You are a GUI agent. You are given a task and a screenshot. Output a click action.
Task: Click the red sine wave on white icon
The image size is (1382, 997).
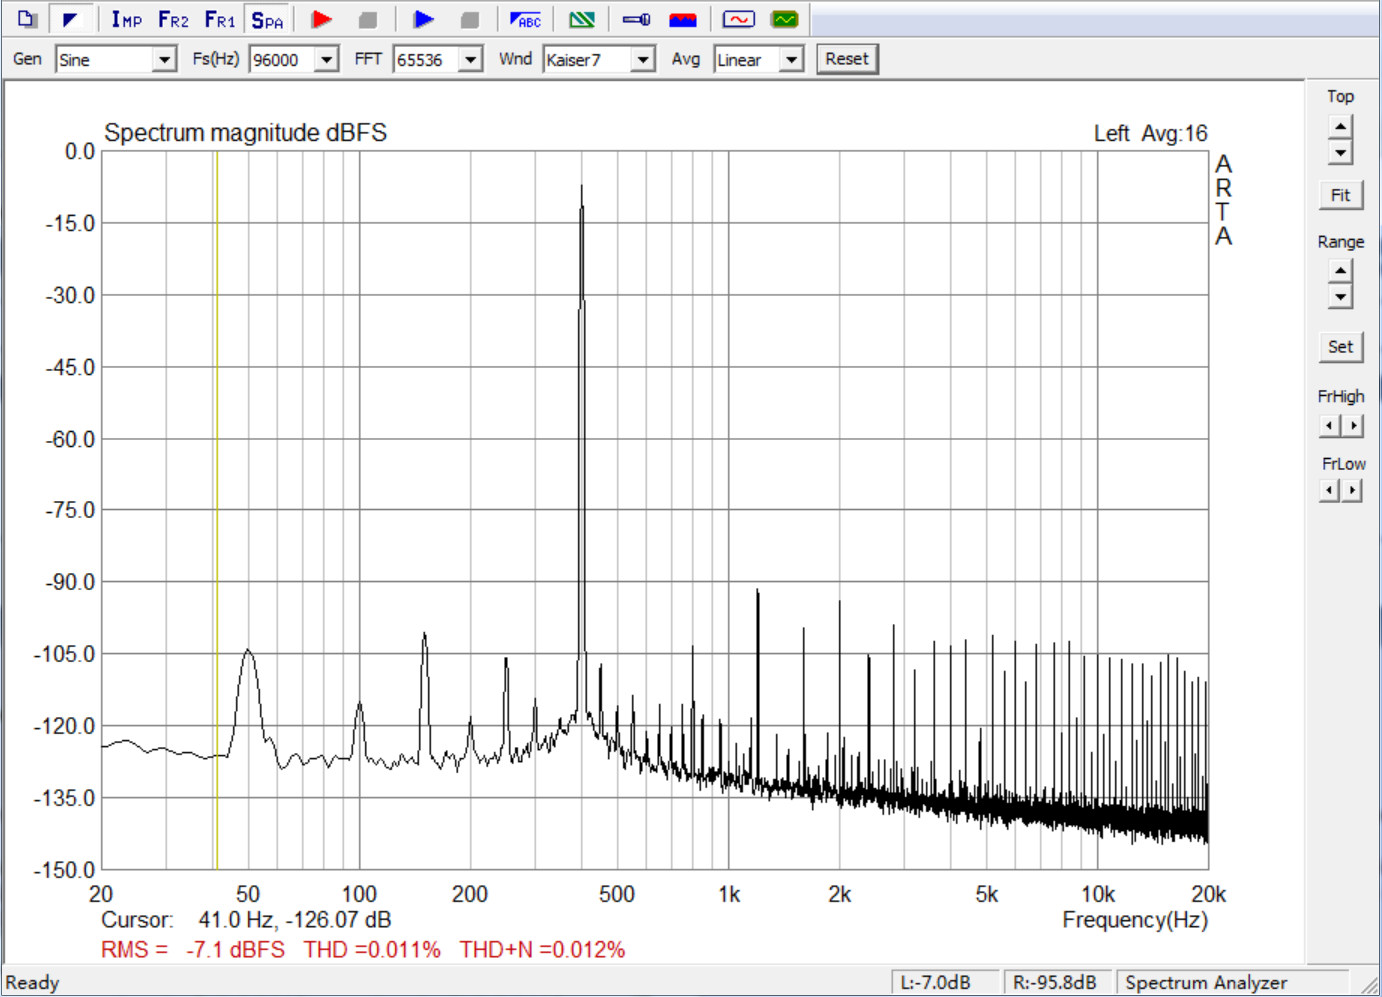[x=739, y=19]
